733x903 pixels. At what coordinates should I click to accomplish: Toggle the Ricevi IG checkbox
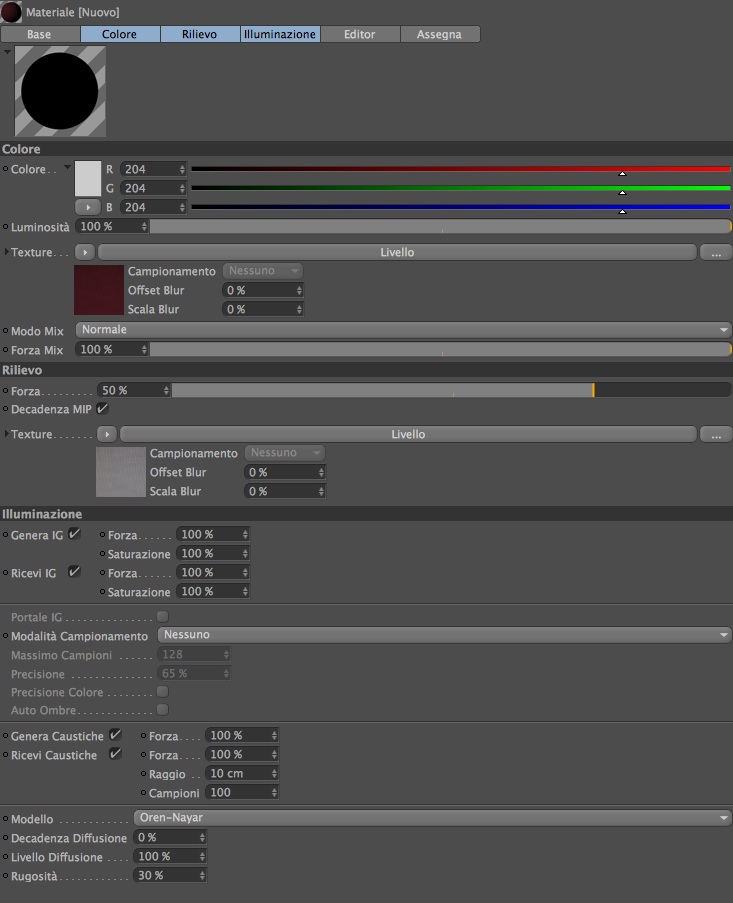click(74, 572)
